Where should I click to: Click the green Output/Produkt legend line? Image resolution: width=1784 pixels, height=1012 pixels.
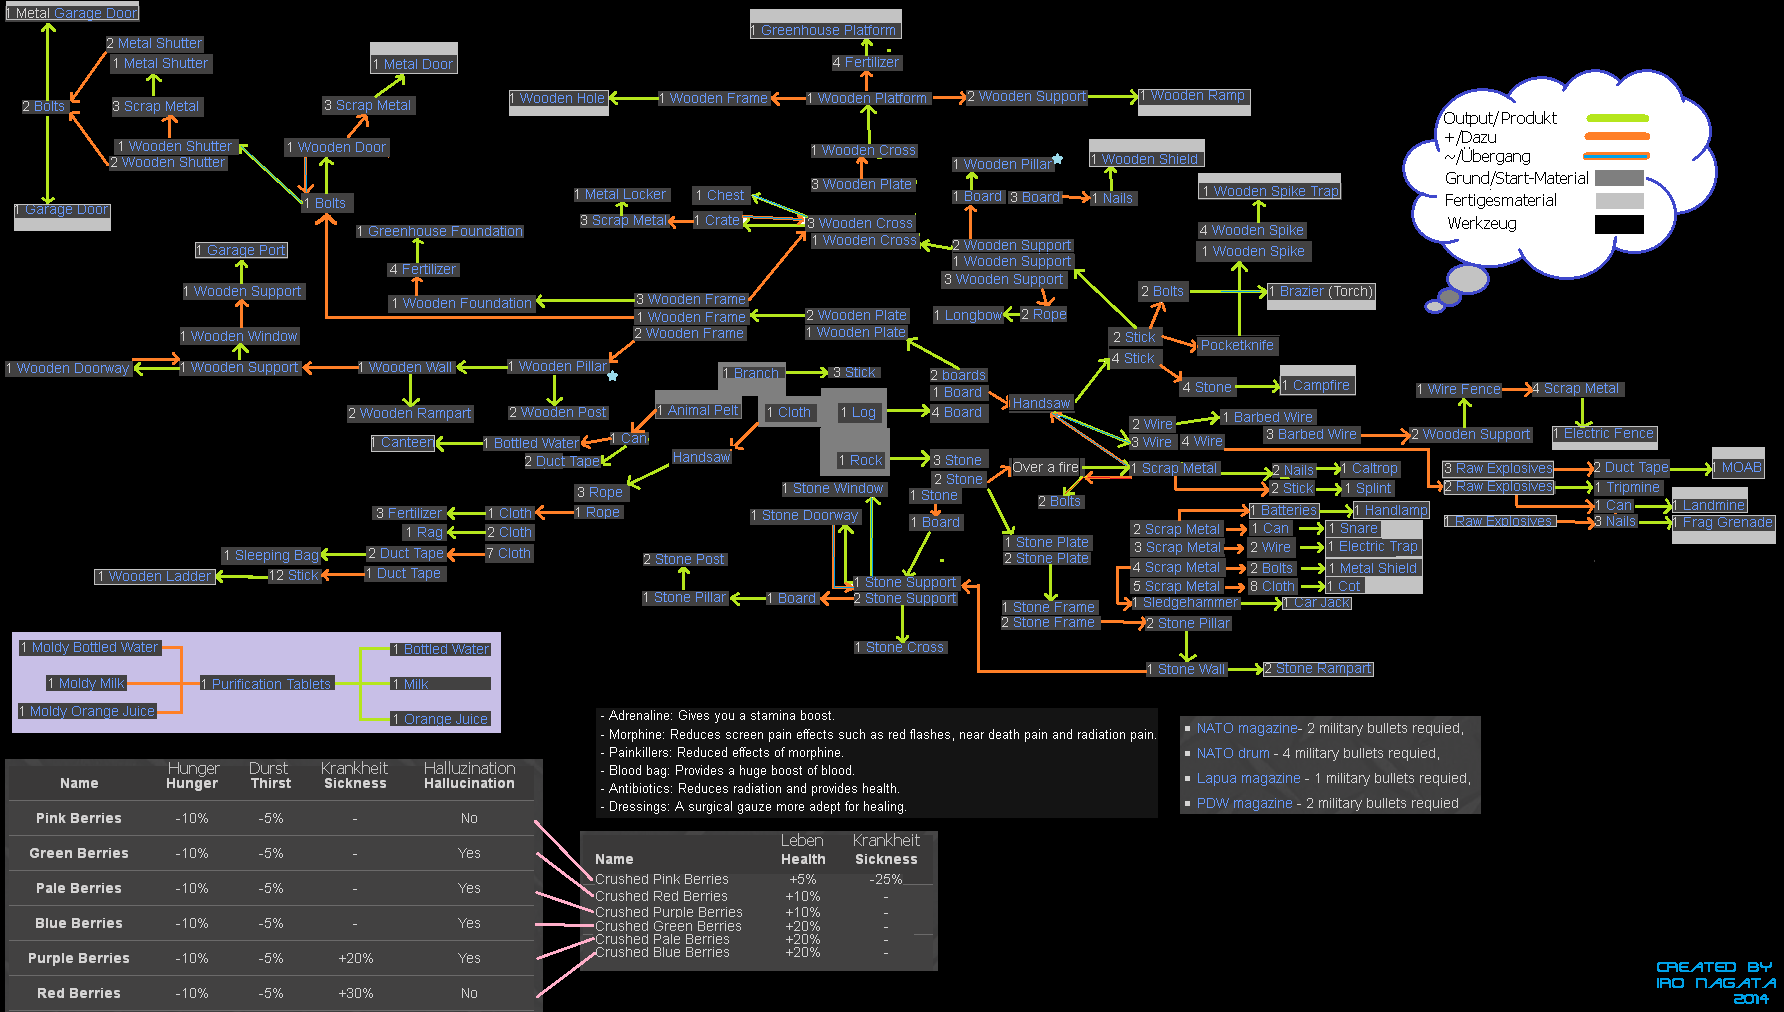tap(1616, 118)
